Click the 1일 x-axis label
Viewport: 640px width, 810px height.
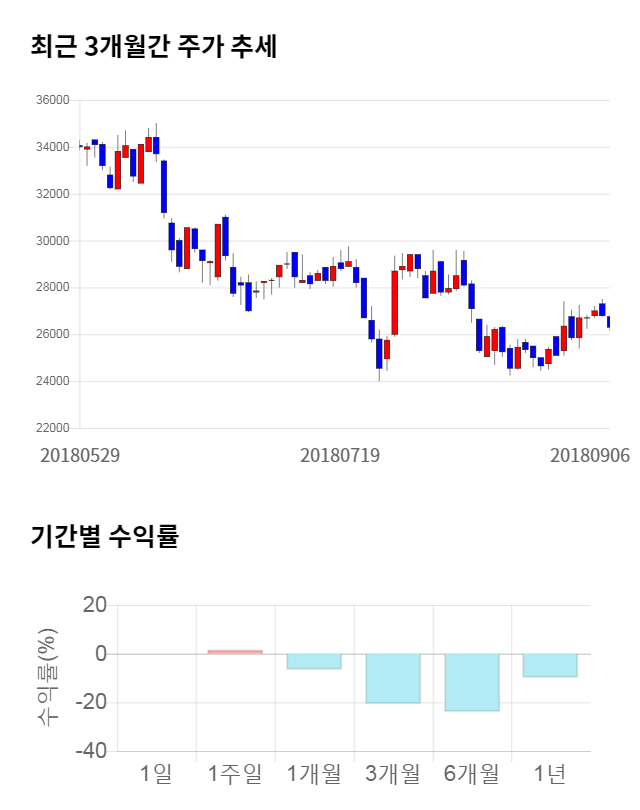[x=156, y=773]
